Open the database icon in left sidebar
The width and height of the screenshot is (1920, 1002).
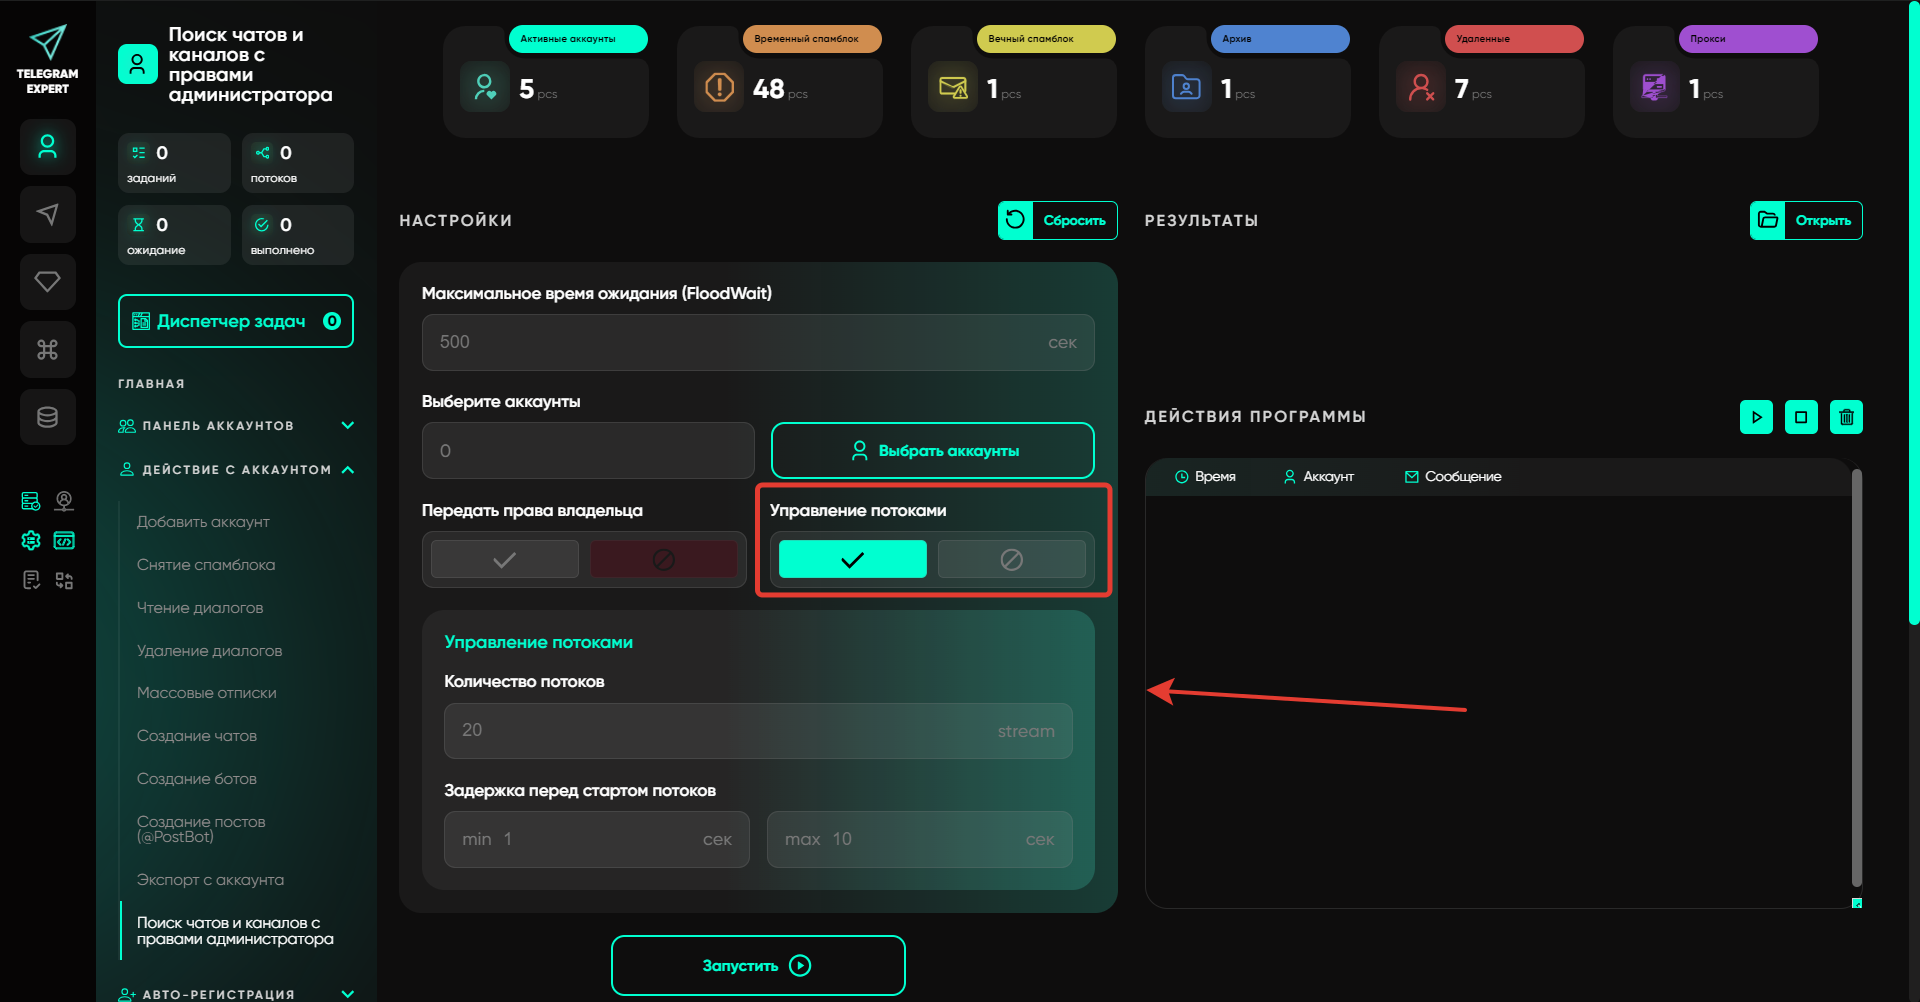(47, 417)
